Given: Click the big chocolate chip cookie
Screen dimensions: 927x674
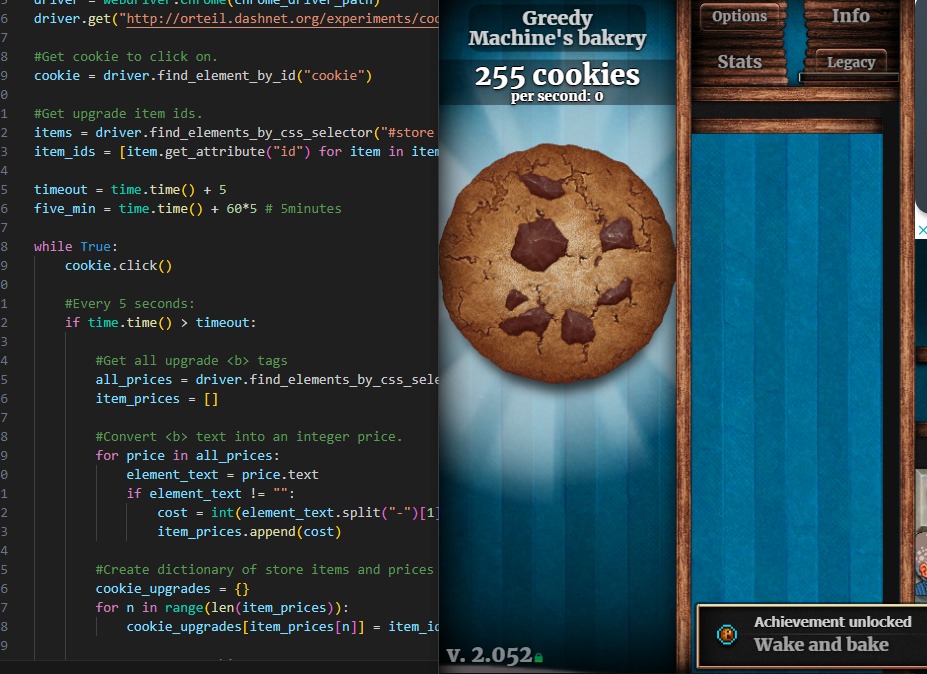Looking at the screenshot, I should 558,263.
